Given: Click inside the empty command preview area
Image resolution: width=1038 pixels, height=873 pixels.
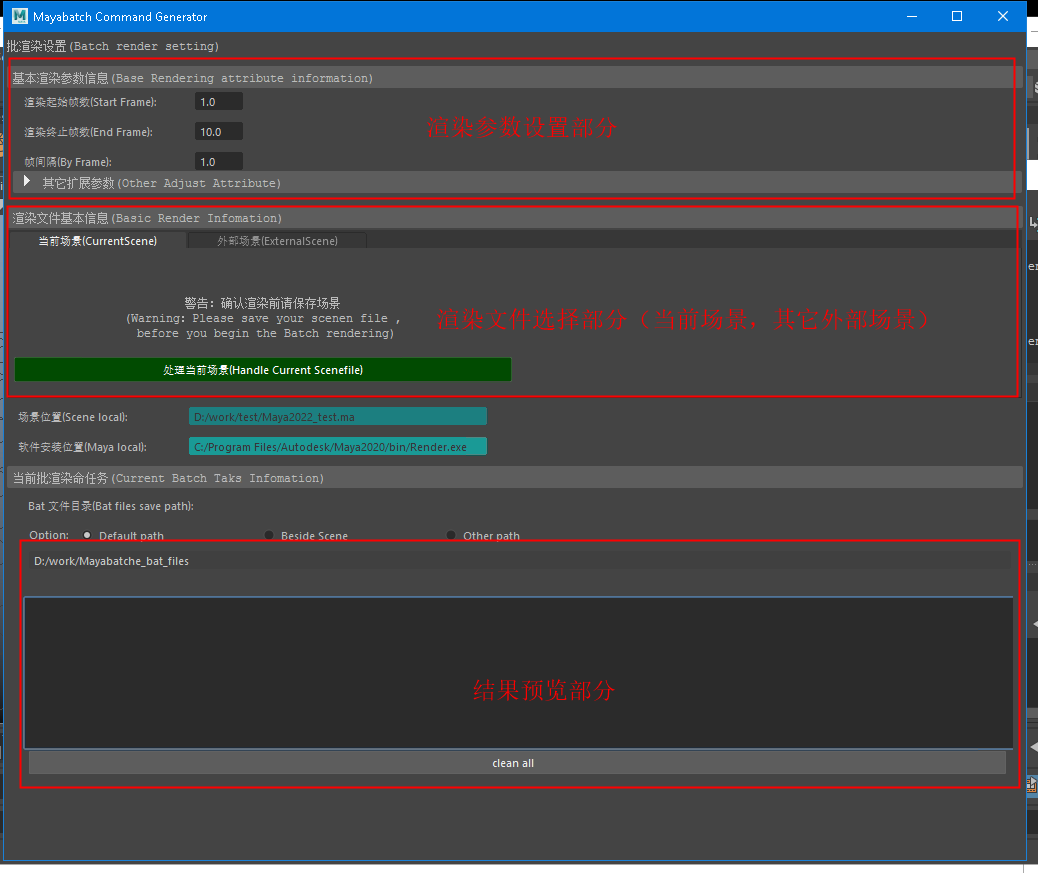Looking at the screenshot, I should coord(516,672).
